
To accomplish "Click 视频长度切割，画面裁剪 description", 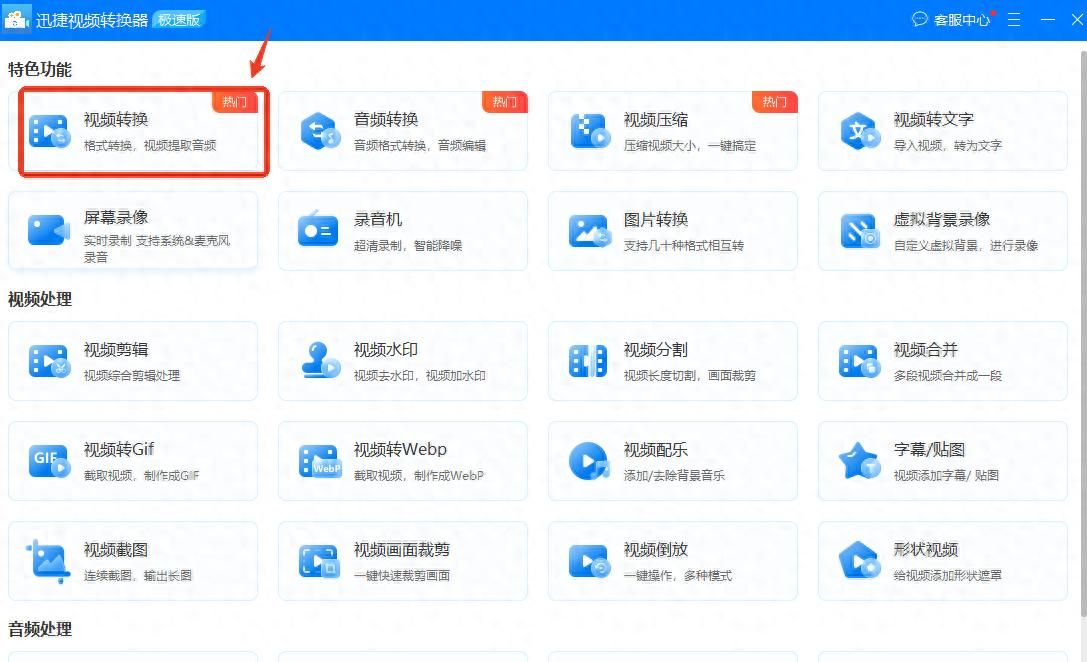I will point(690,375).
